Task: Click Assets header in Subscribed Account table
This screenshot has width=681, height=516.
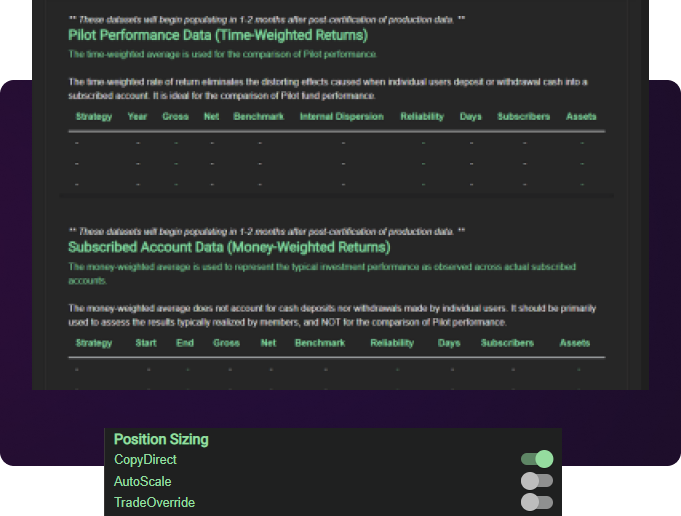Action: (x=575, y=343)
